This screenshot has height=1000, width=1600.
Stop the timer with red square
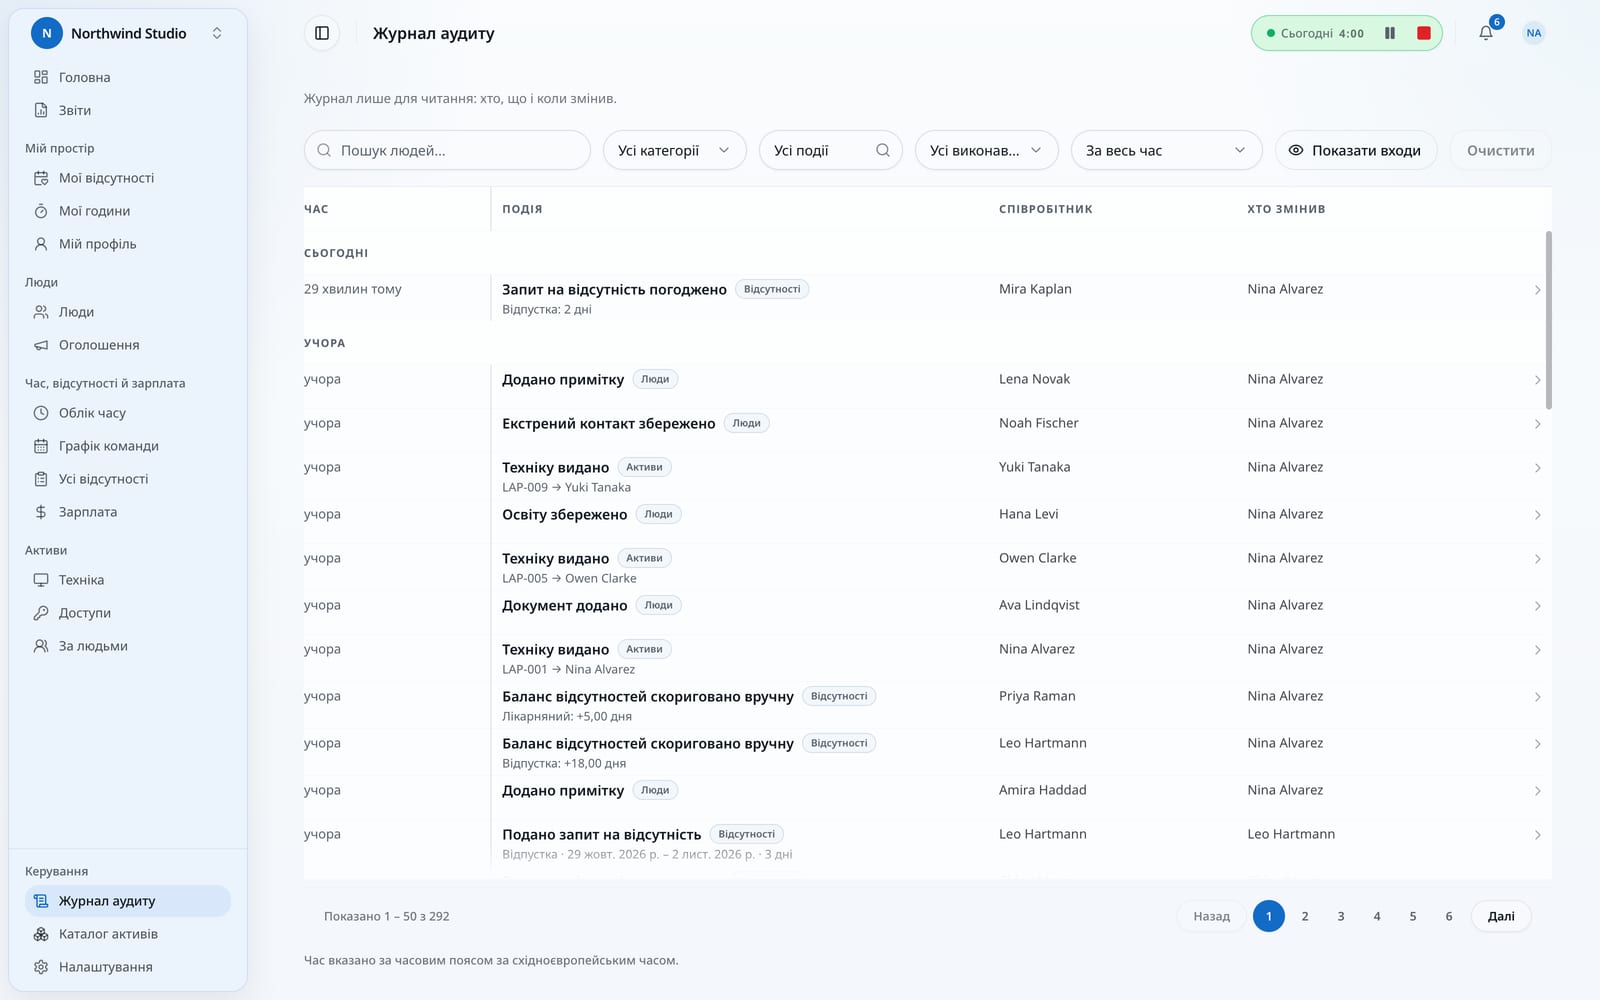[1423, 33]
